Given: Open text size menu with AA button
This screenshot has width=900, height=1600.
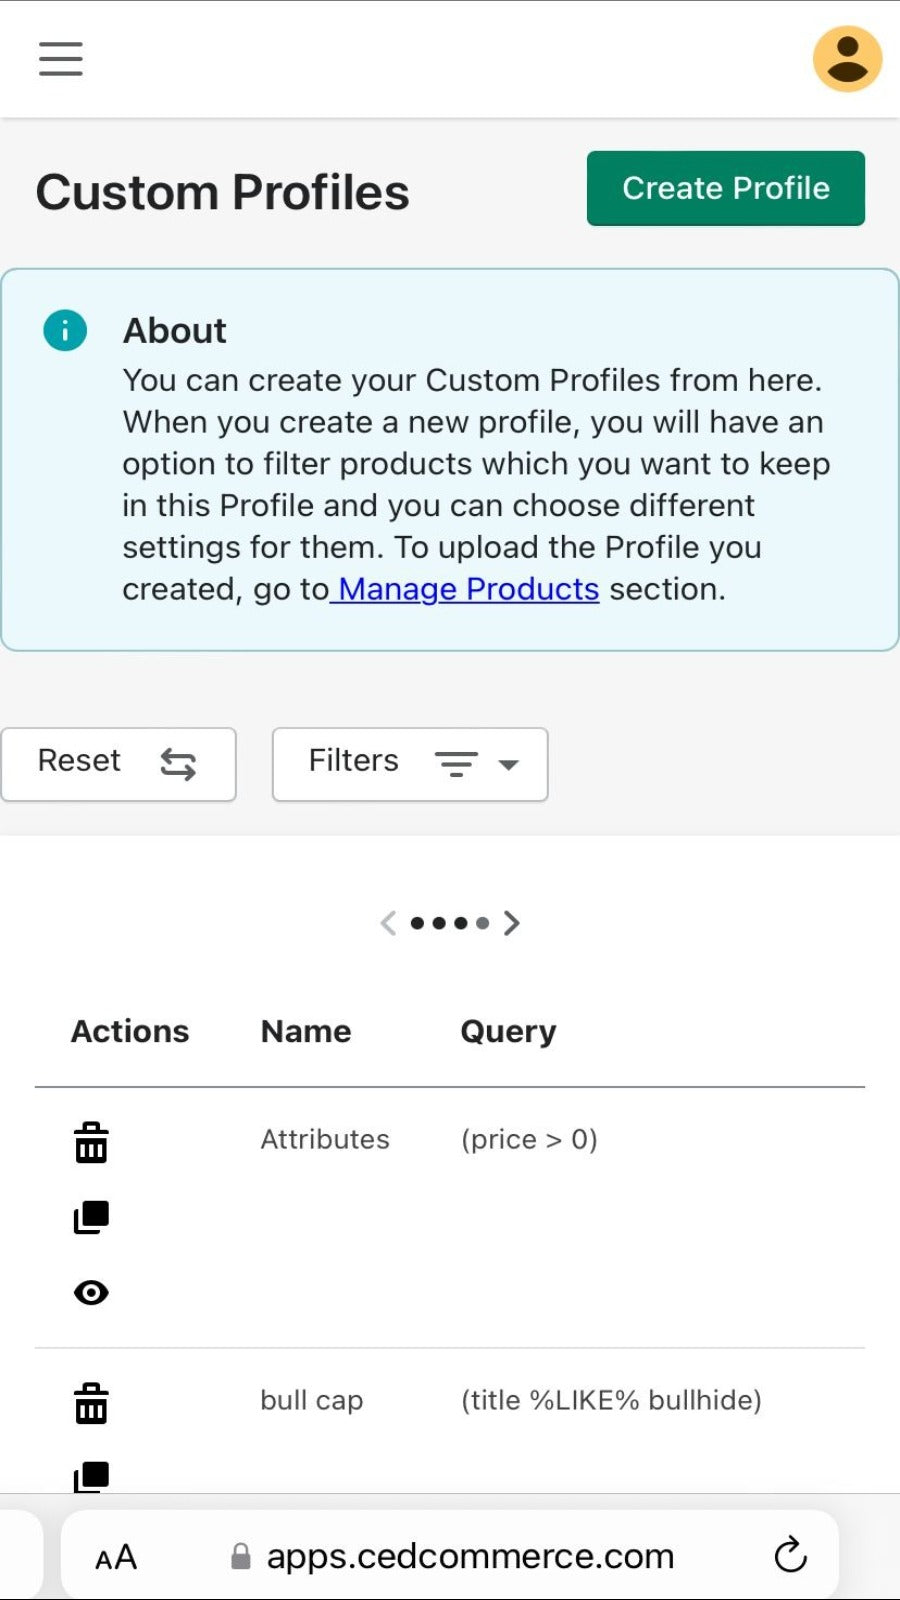Looking at the screenshot, I should [x=114, y=1554].
